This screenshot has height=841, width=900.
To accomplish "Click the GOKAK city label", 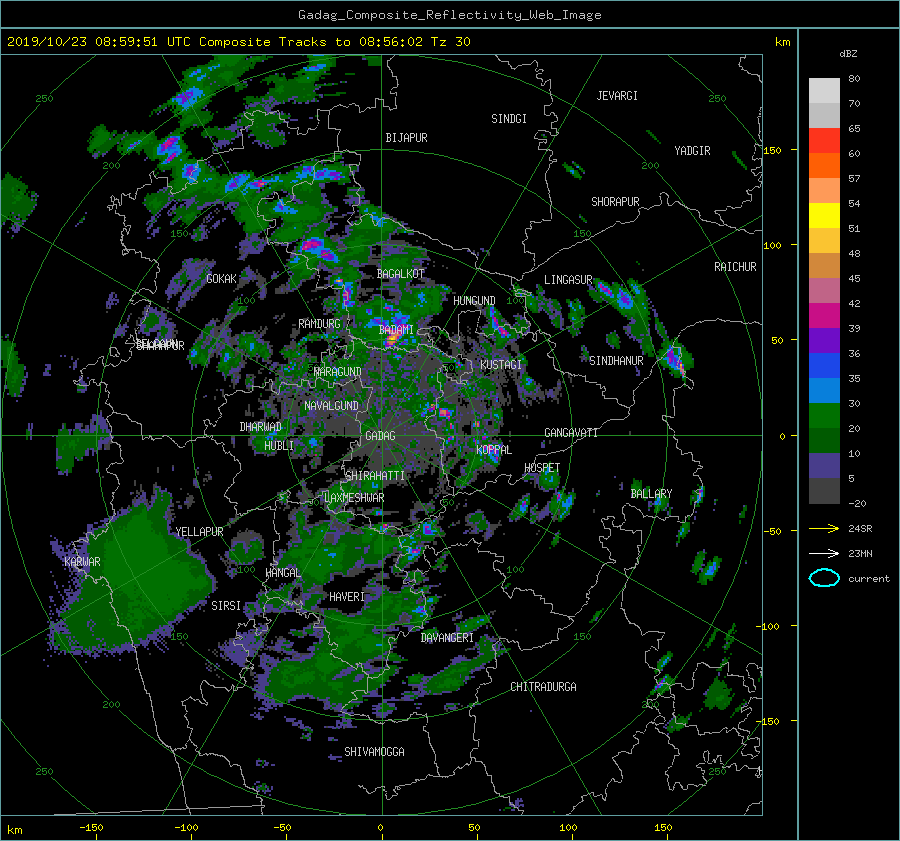I will [221, 279].
